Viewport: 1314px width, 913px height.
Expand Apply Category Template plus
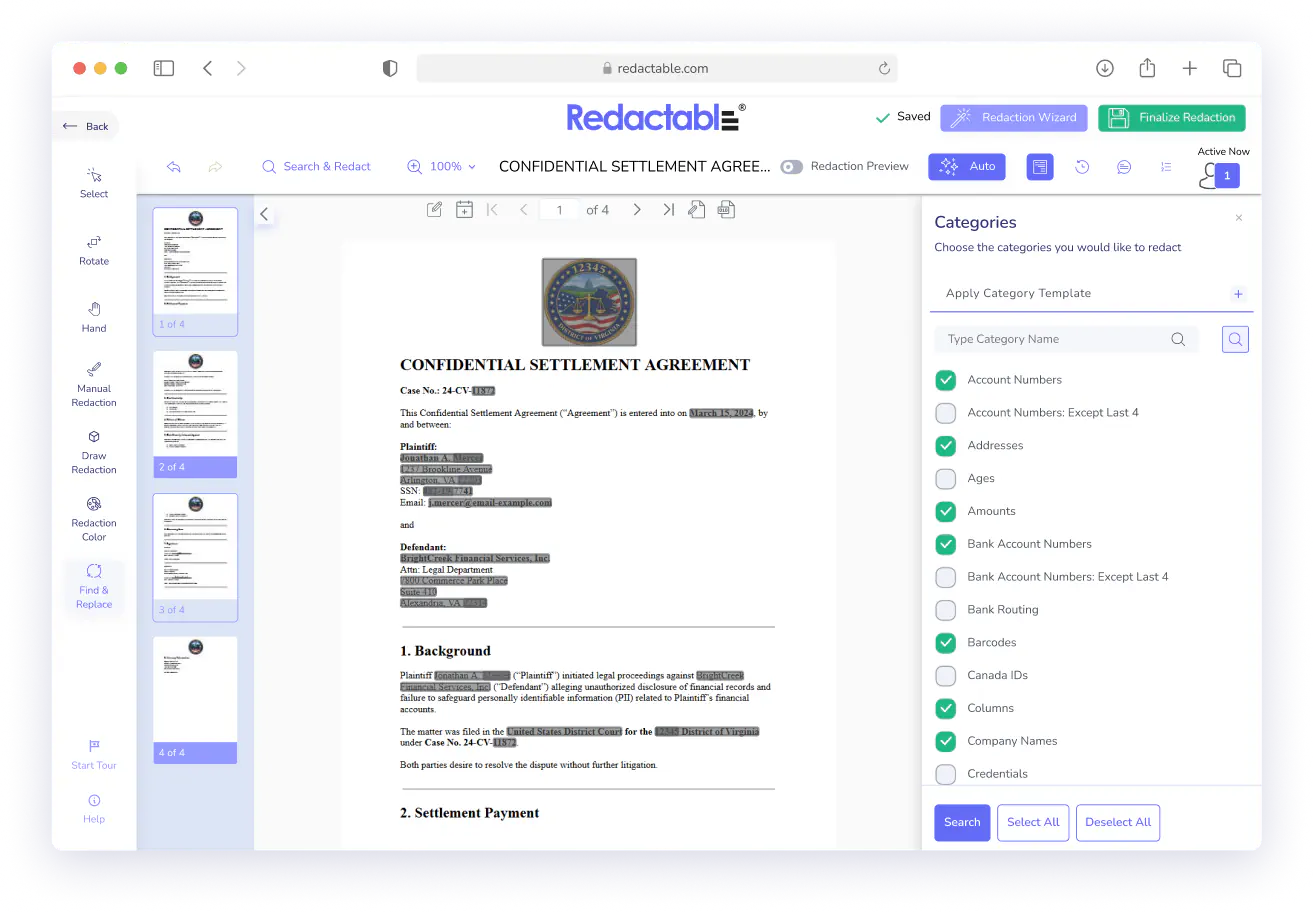[x=1238, y=294]
